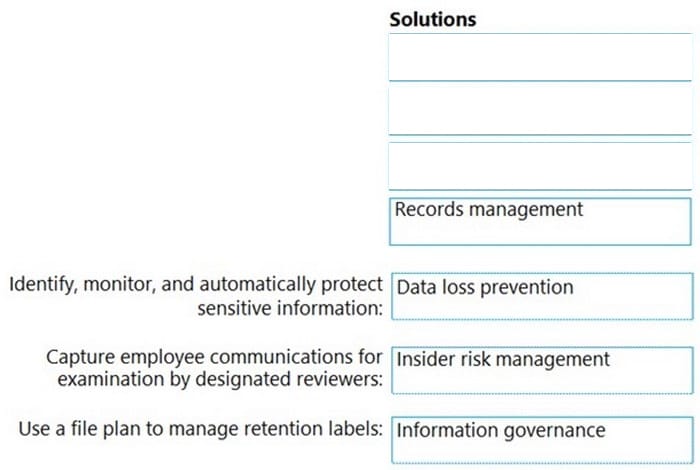Click the second empty Solutions slot

tap(540, 111)
